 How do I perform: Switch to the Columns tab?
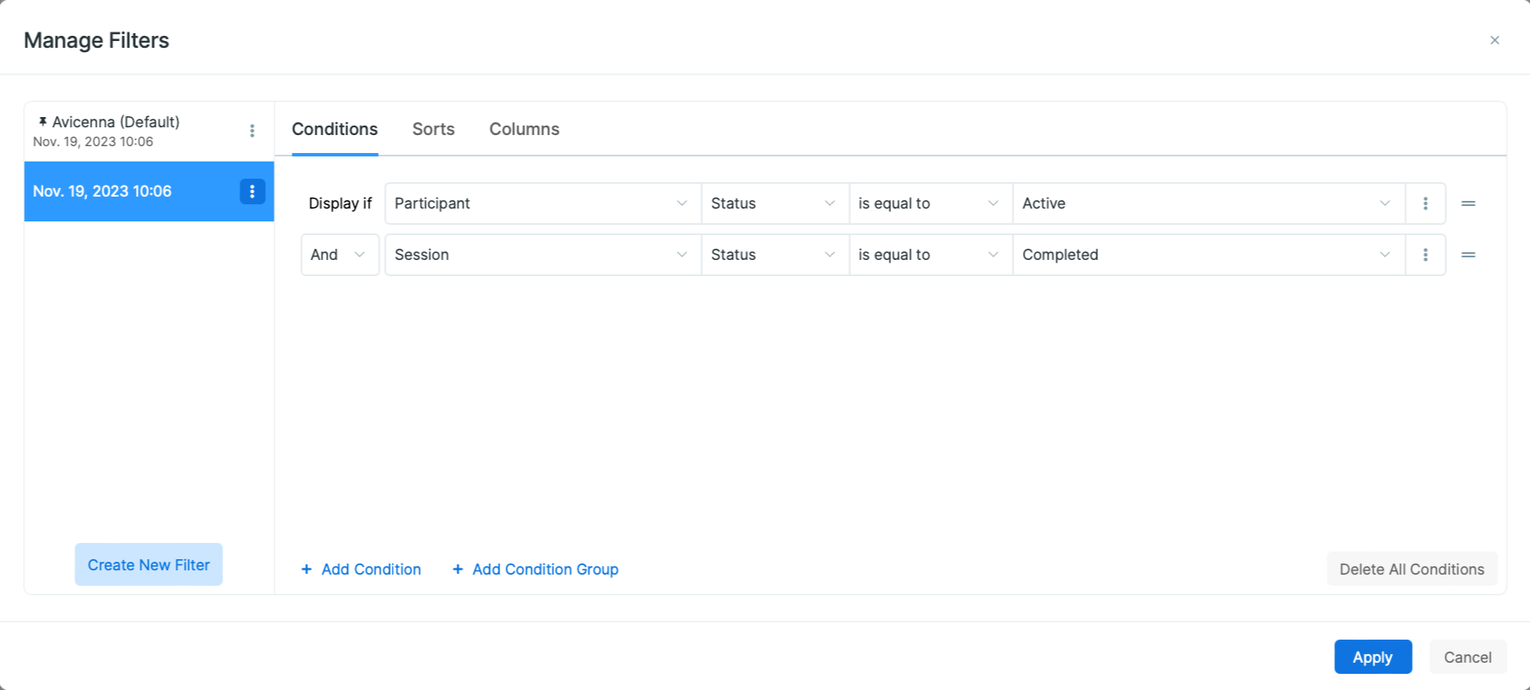coord(524,129)
